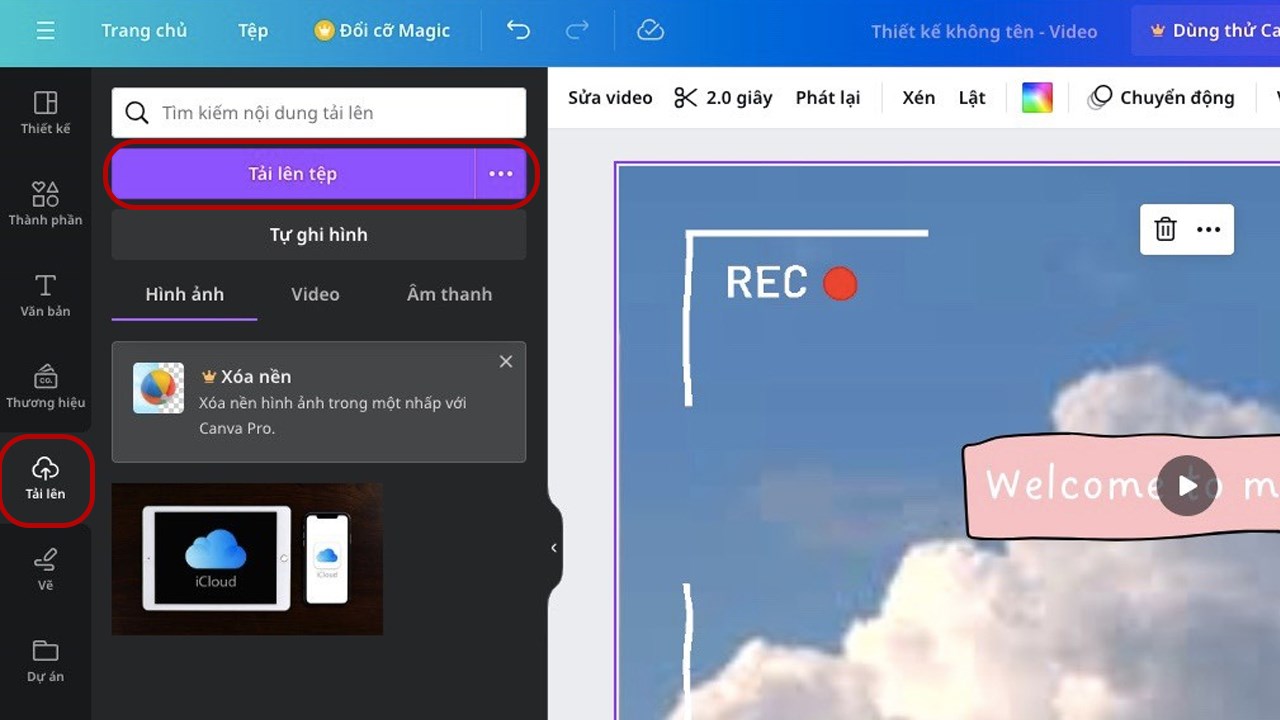Select the REC text on canvas
Viewport: 1280px width, 720px height.
point(766,283)
